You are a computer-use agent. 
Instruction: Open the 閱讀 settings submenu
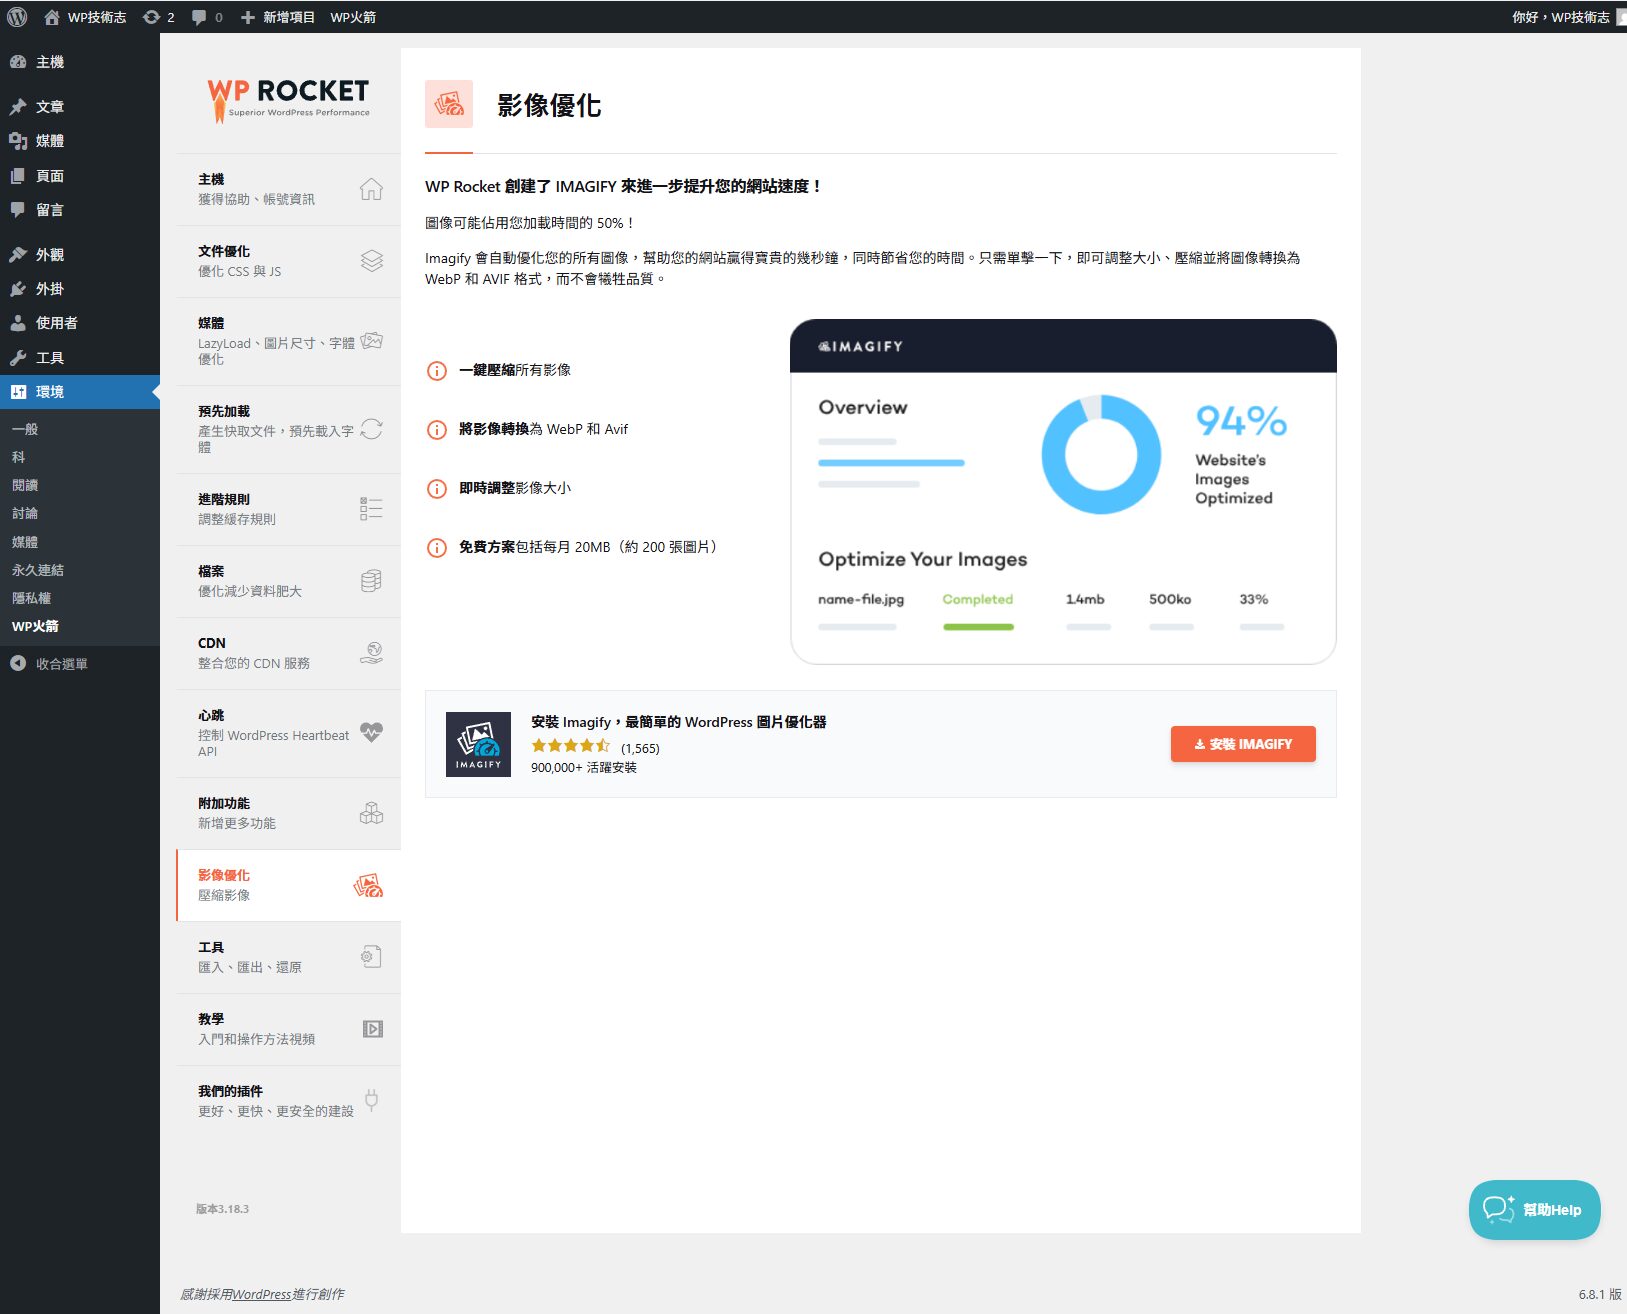25,485
